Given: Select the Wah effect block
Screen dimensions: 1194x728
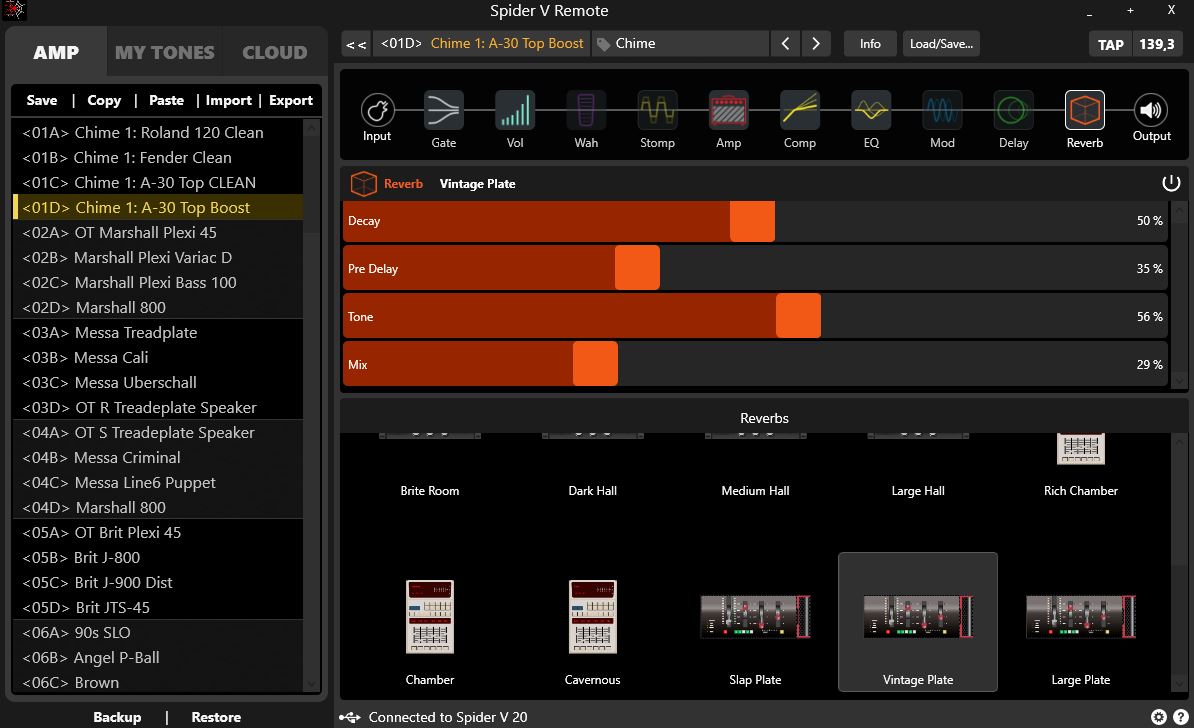Looking at the screenshot, I should coord(586,111).
